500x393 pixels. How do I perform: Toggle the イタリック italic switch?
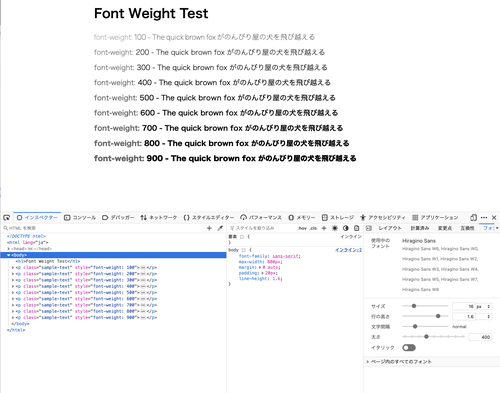409,348
